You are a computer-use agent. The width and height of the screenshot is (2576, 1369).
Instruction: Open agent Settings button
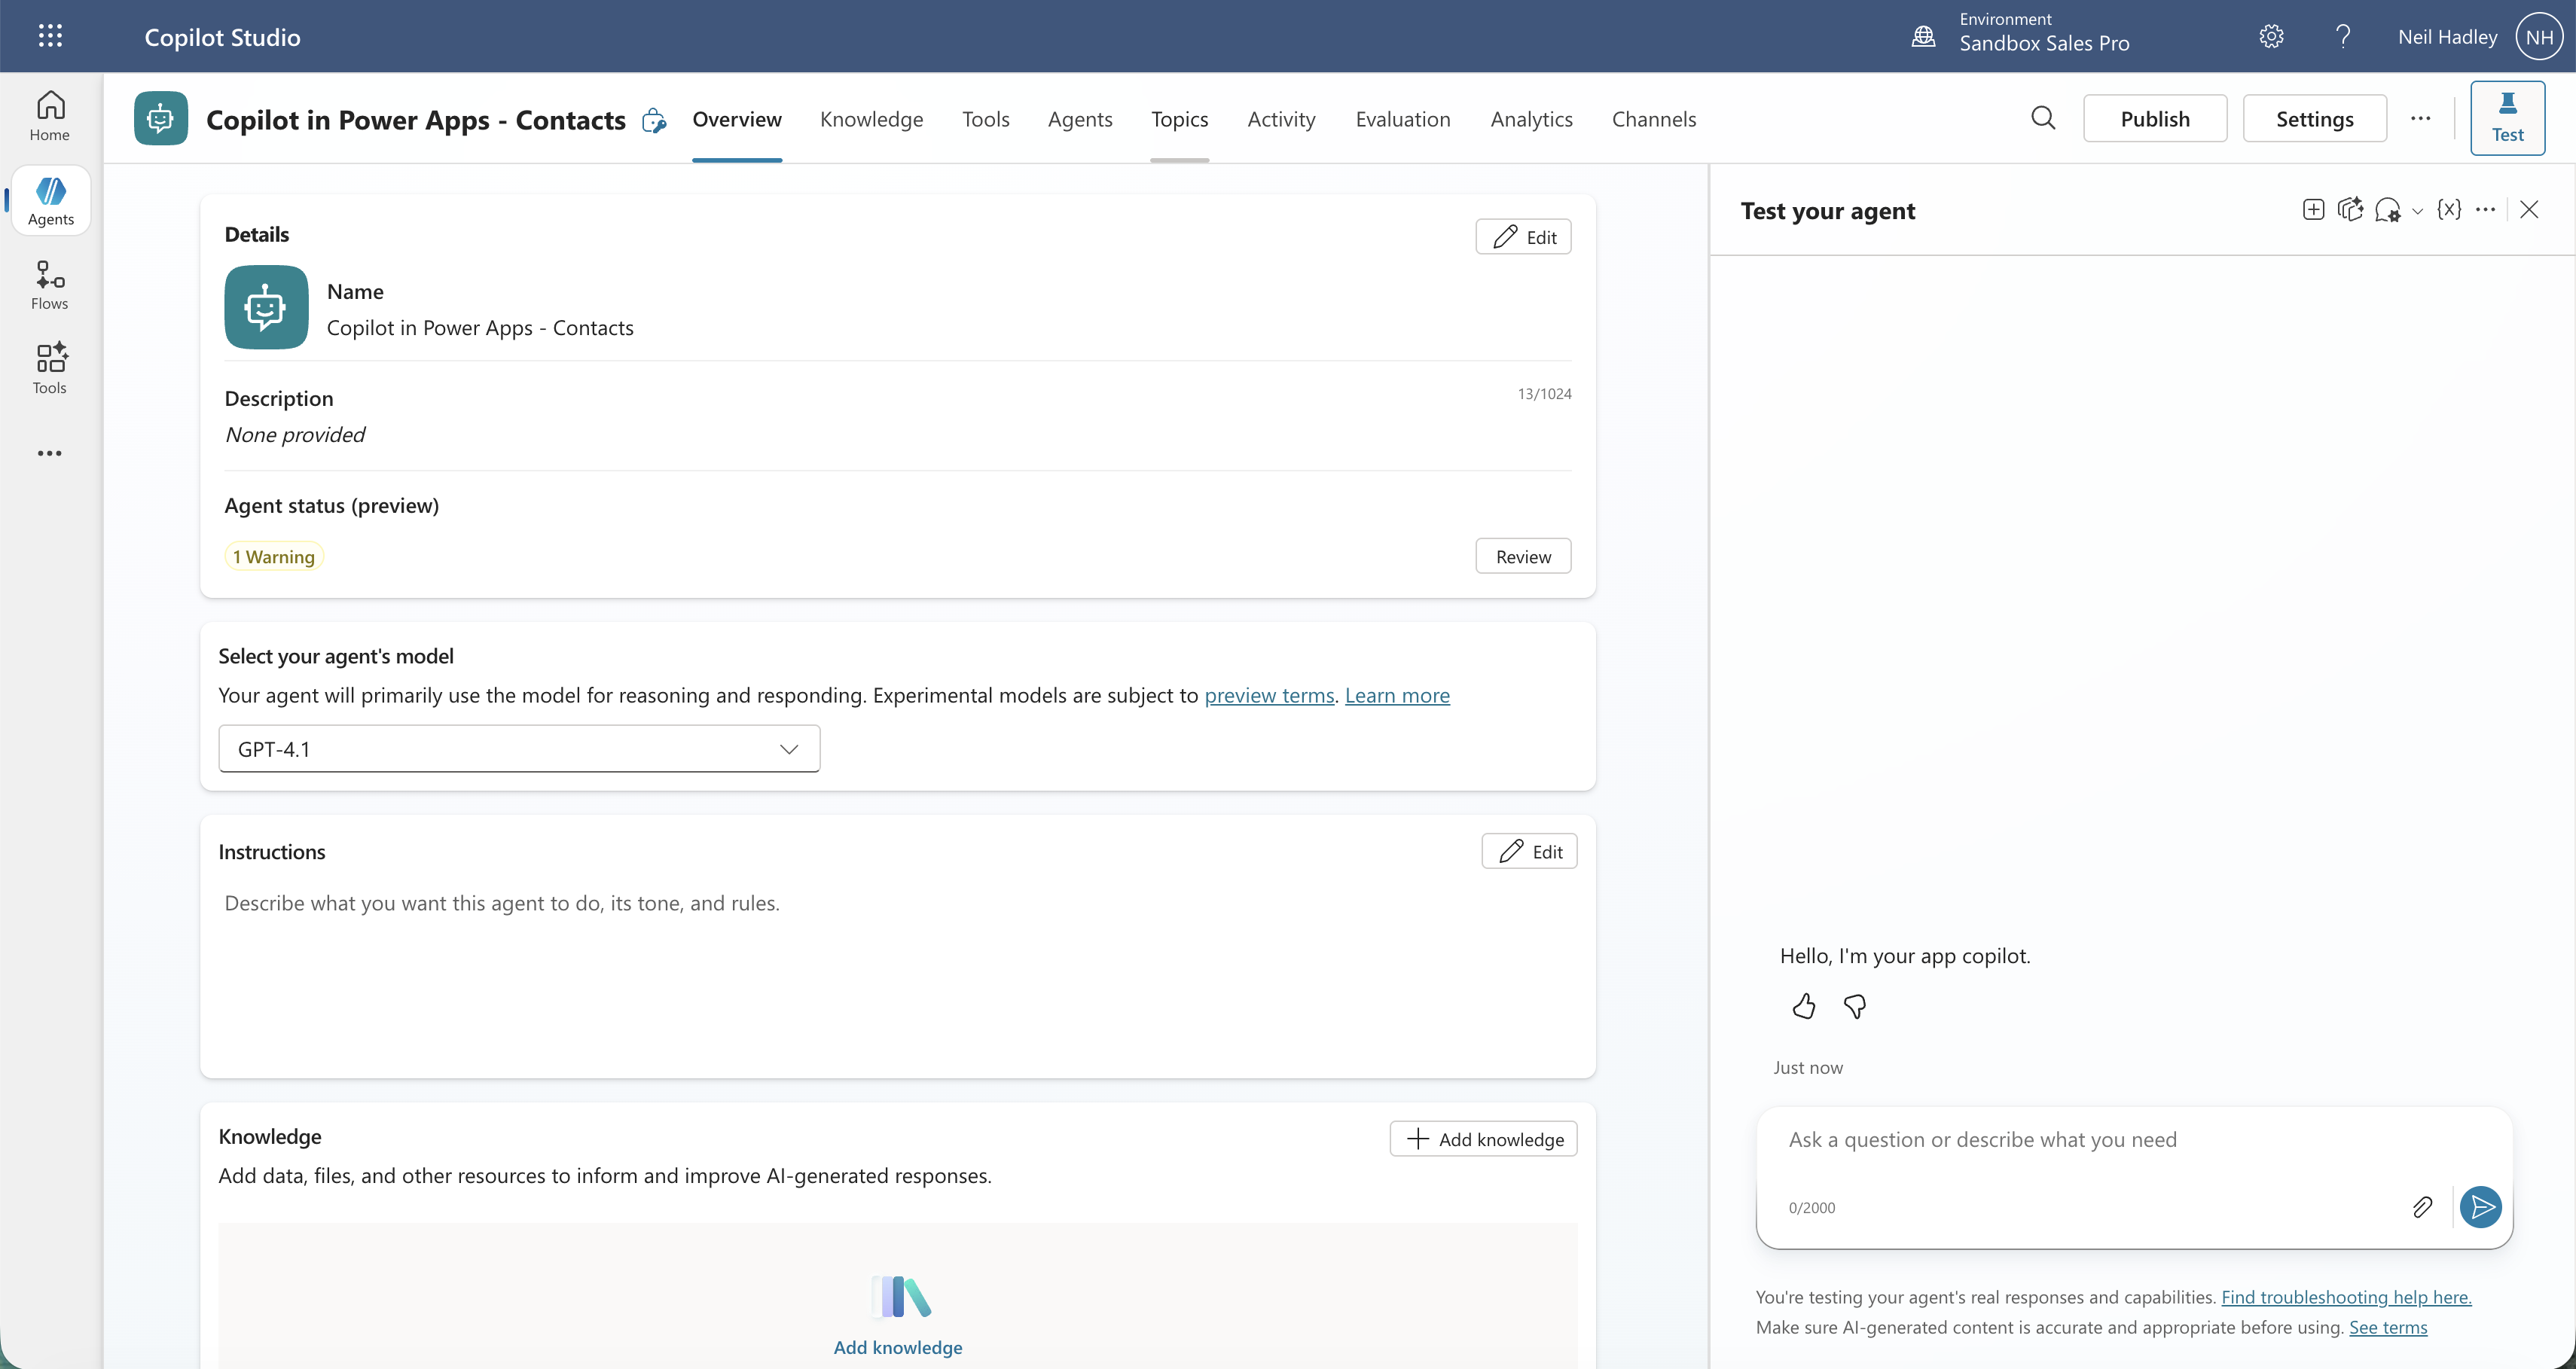2314,119
